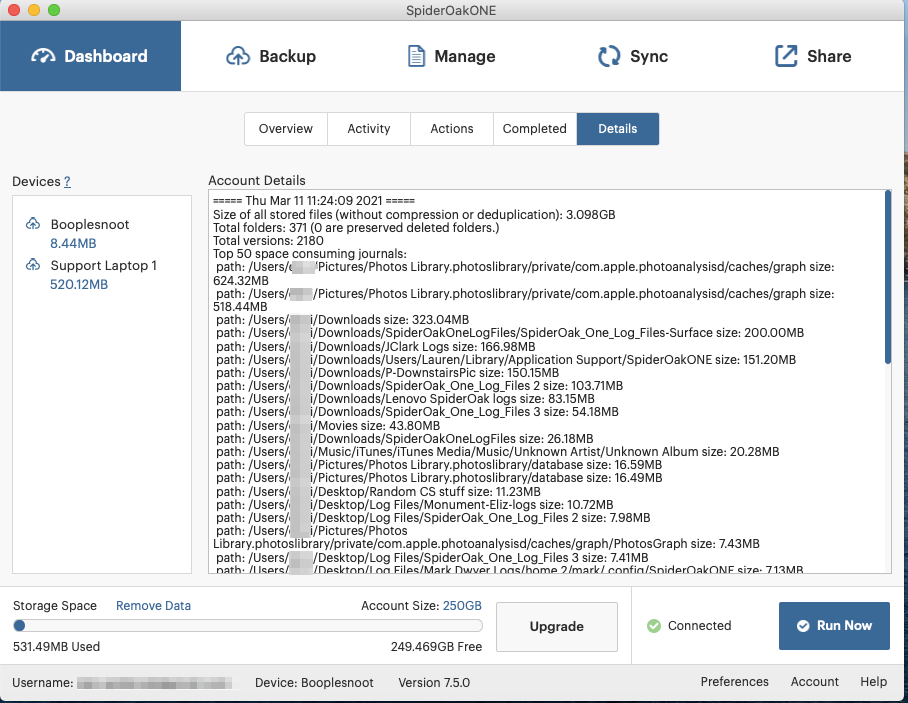
Task: Start backup with the Run Now label
Action: click(x=844, y=625)
